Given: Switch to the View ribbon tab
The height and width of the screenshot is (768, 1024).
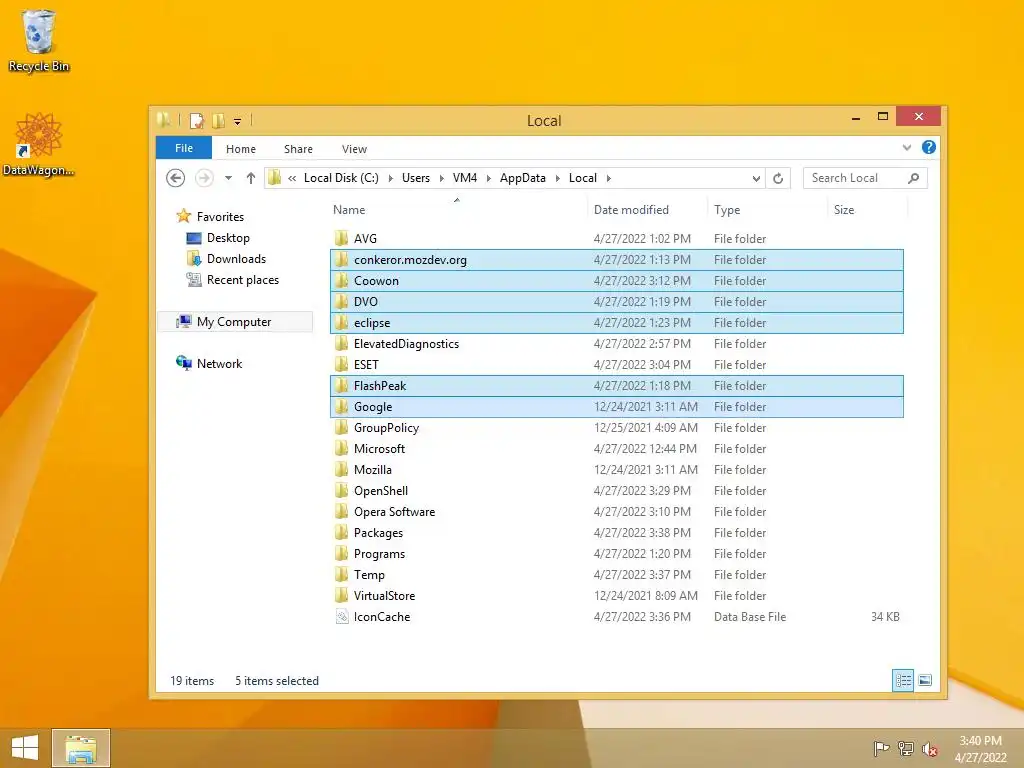Looking at the screenshot, I should coord(355,149).
